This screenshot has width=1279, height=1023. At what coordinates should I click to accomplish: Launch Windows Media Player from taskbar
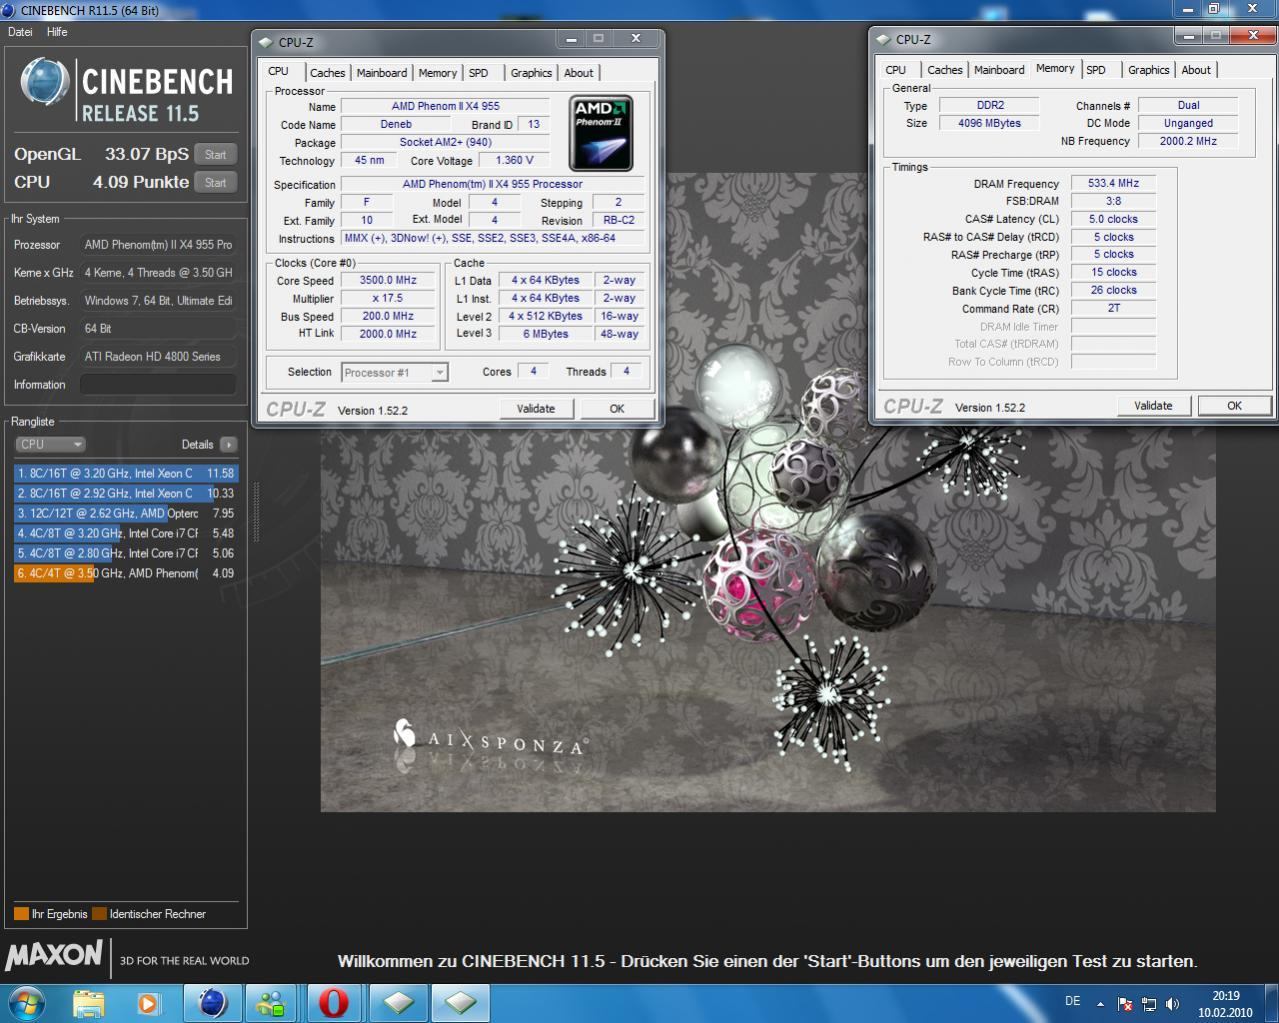coord(149,1003)
